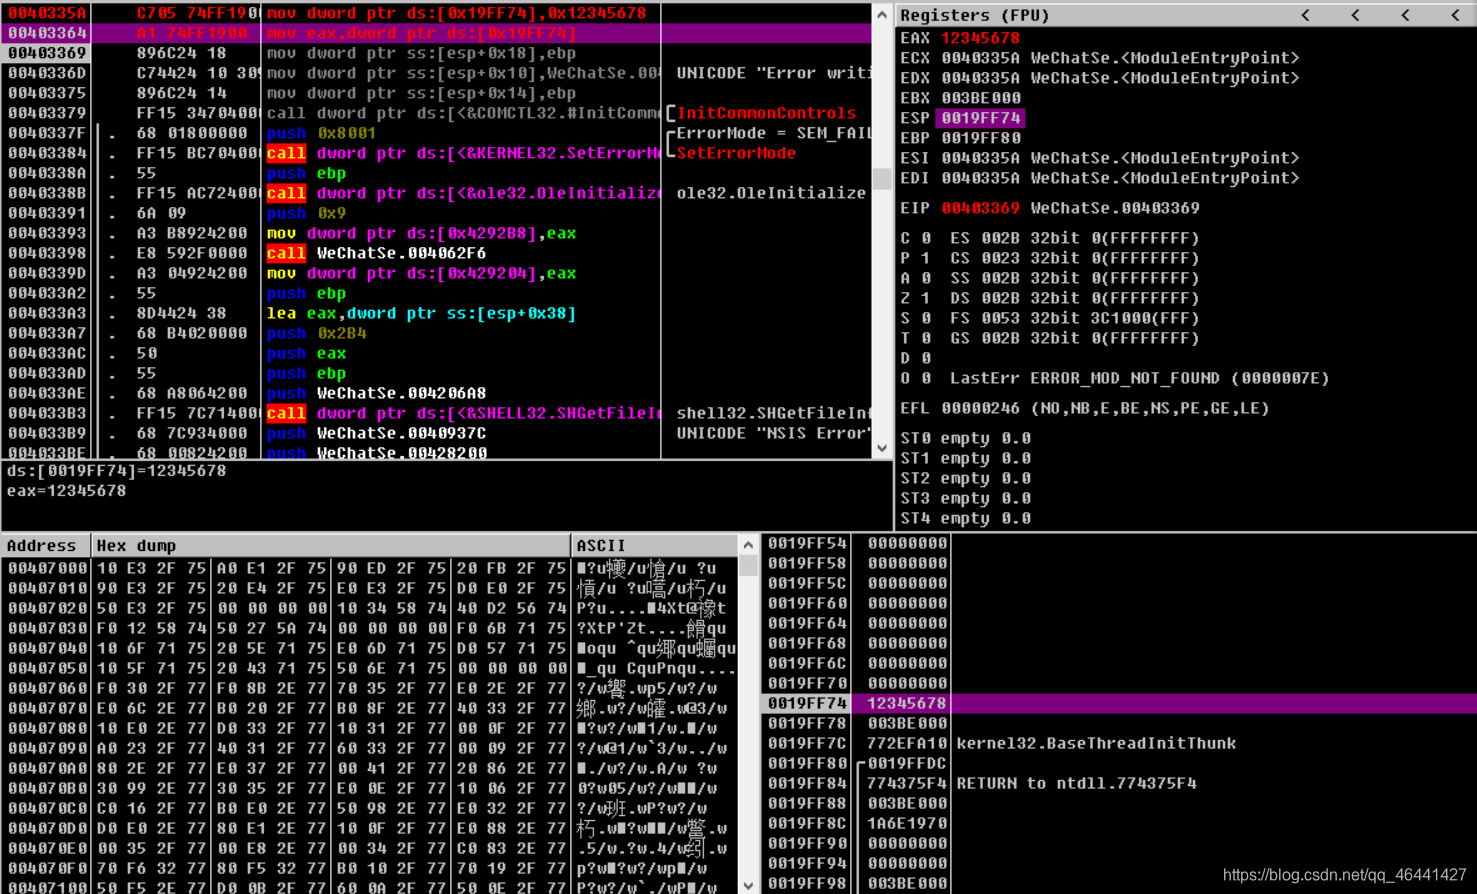Image resolution: width=1477 pixels, height=894 pixels.
Task: Select dump row at address 00407000
Action: (371, 568)
